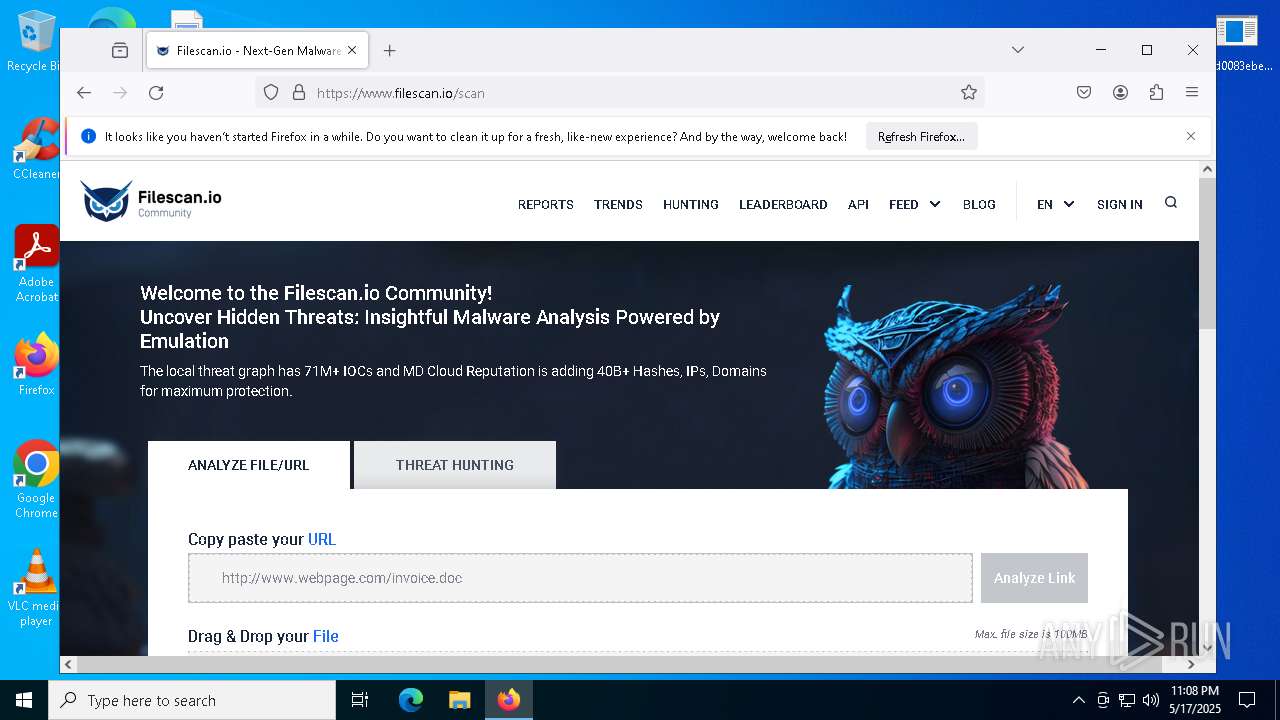
Task: Launch Microsoft Edge from the taskbar
Action: (411, 700)
